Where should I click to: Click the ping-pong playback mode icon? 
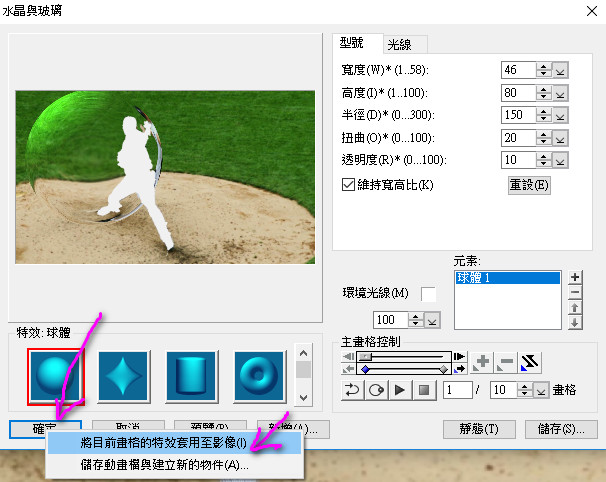pyautogui.click(x=376, y=390)
